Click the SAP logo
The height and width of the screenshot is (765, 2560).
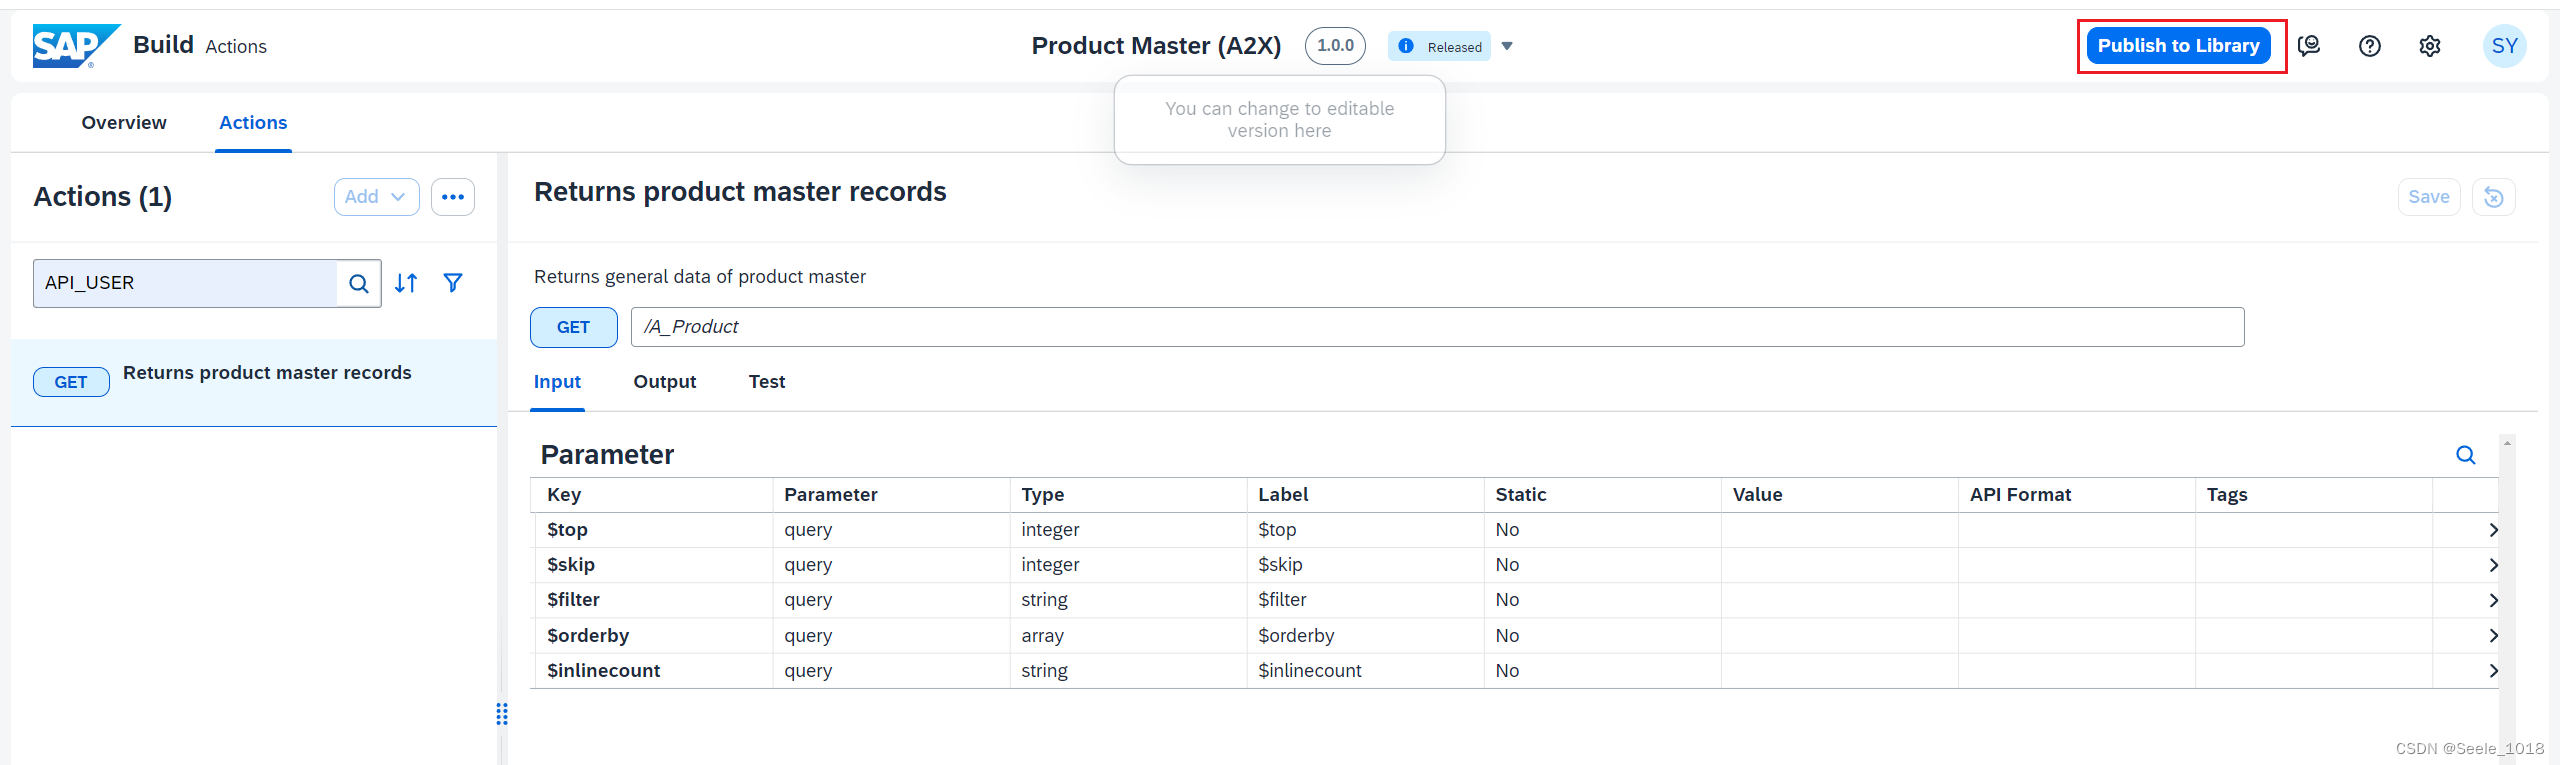75,45
